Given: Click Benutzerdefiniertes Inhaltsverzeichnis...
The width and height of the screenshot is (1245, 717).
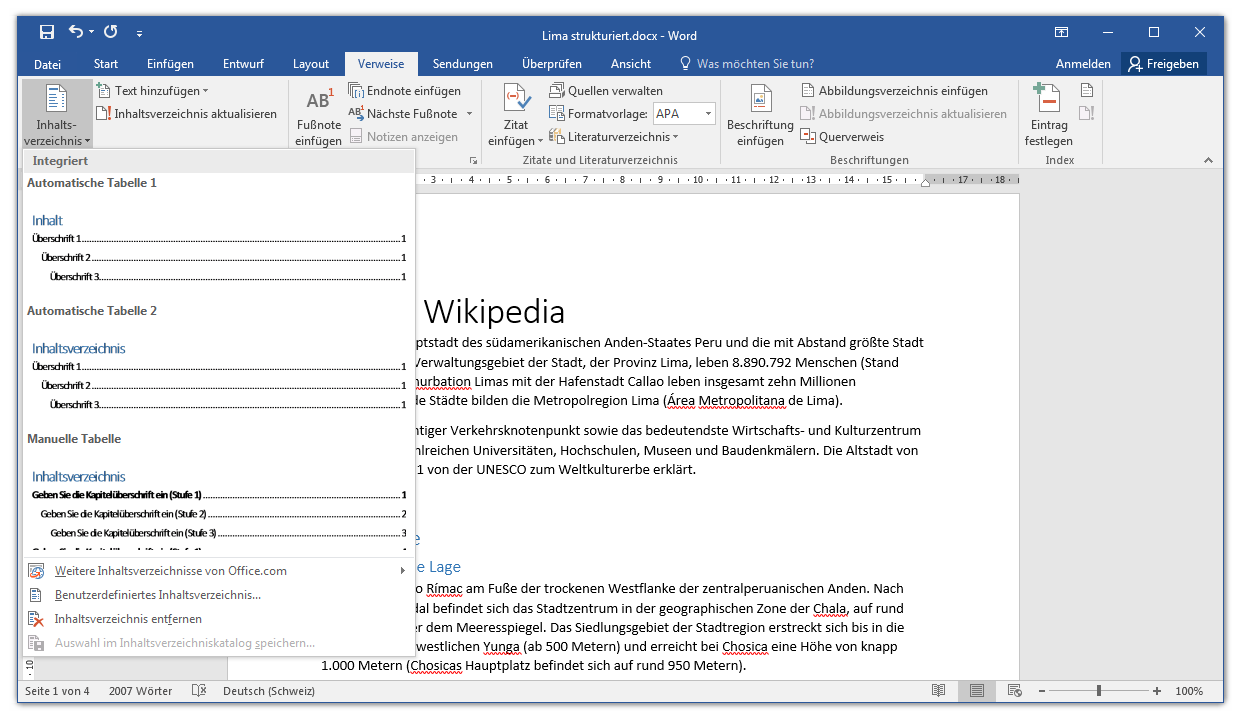Looking at the screenshot, I should tap(219, 595).
